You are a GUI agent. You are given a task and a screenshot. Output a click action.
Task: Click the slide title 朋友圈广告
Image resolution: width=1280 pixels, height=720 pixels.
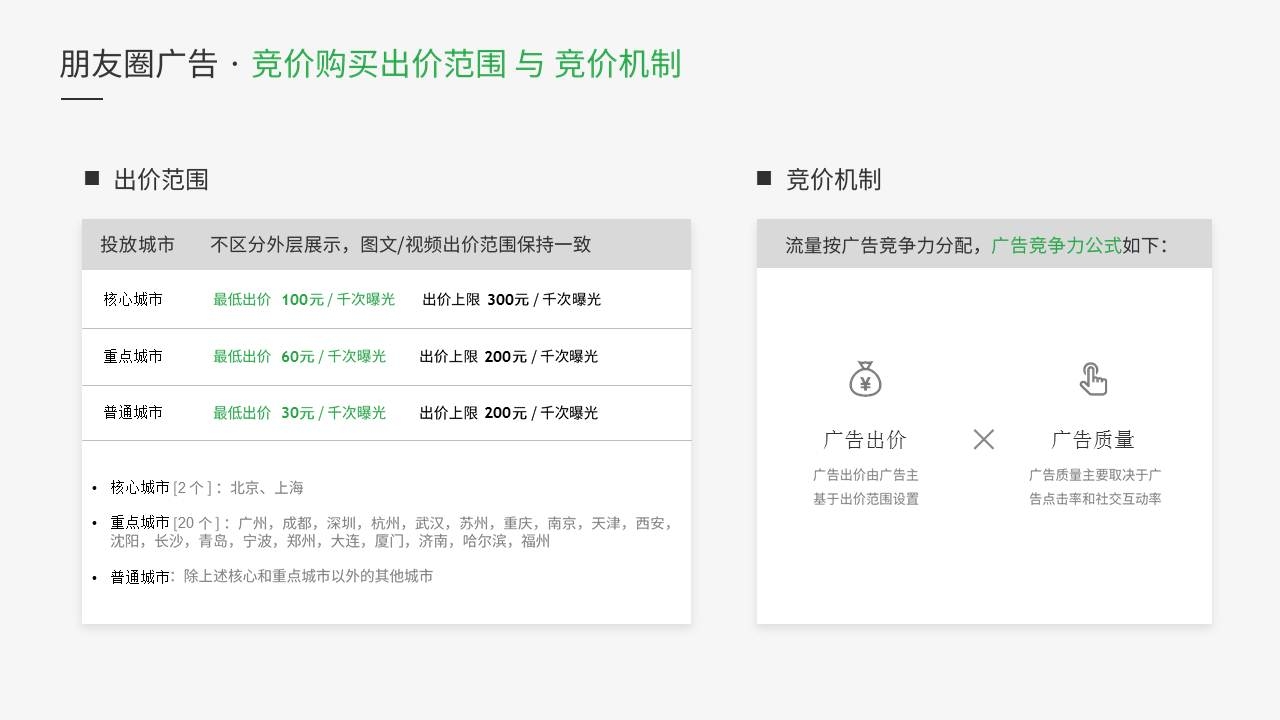pyautogui.click(x=138, y=64)
